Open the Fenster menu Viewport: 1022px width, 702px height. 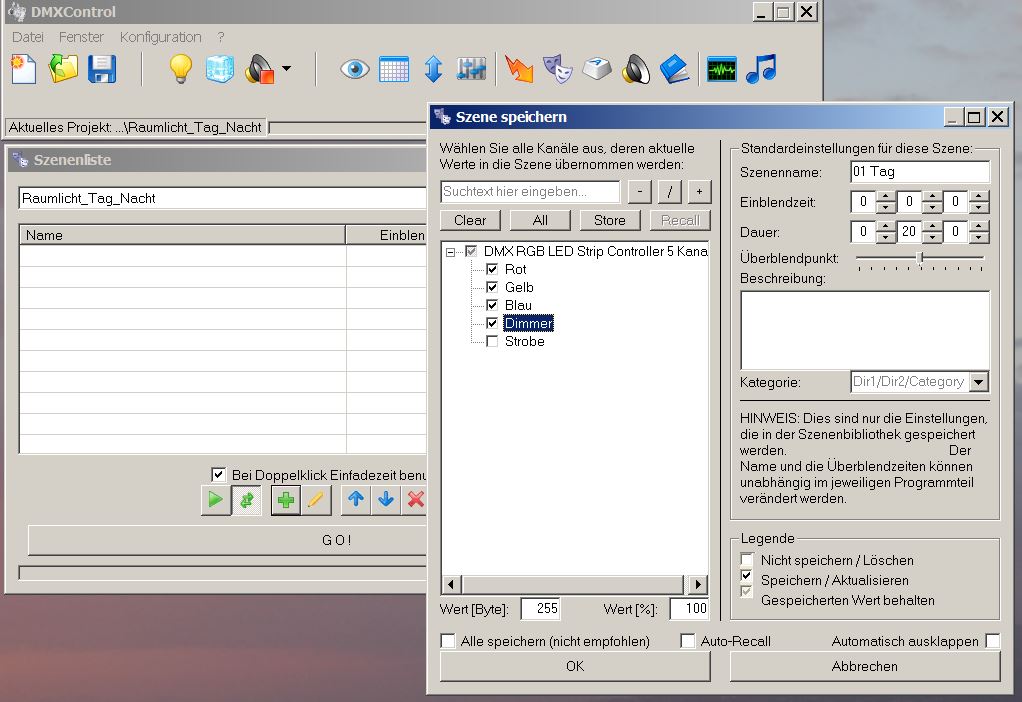[x=81, y=37]
